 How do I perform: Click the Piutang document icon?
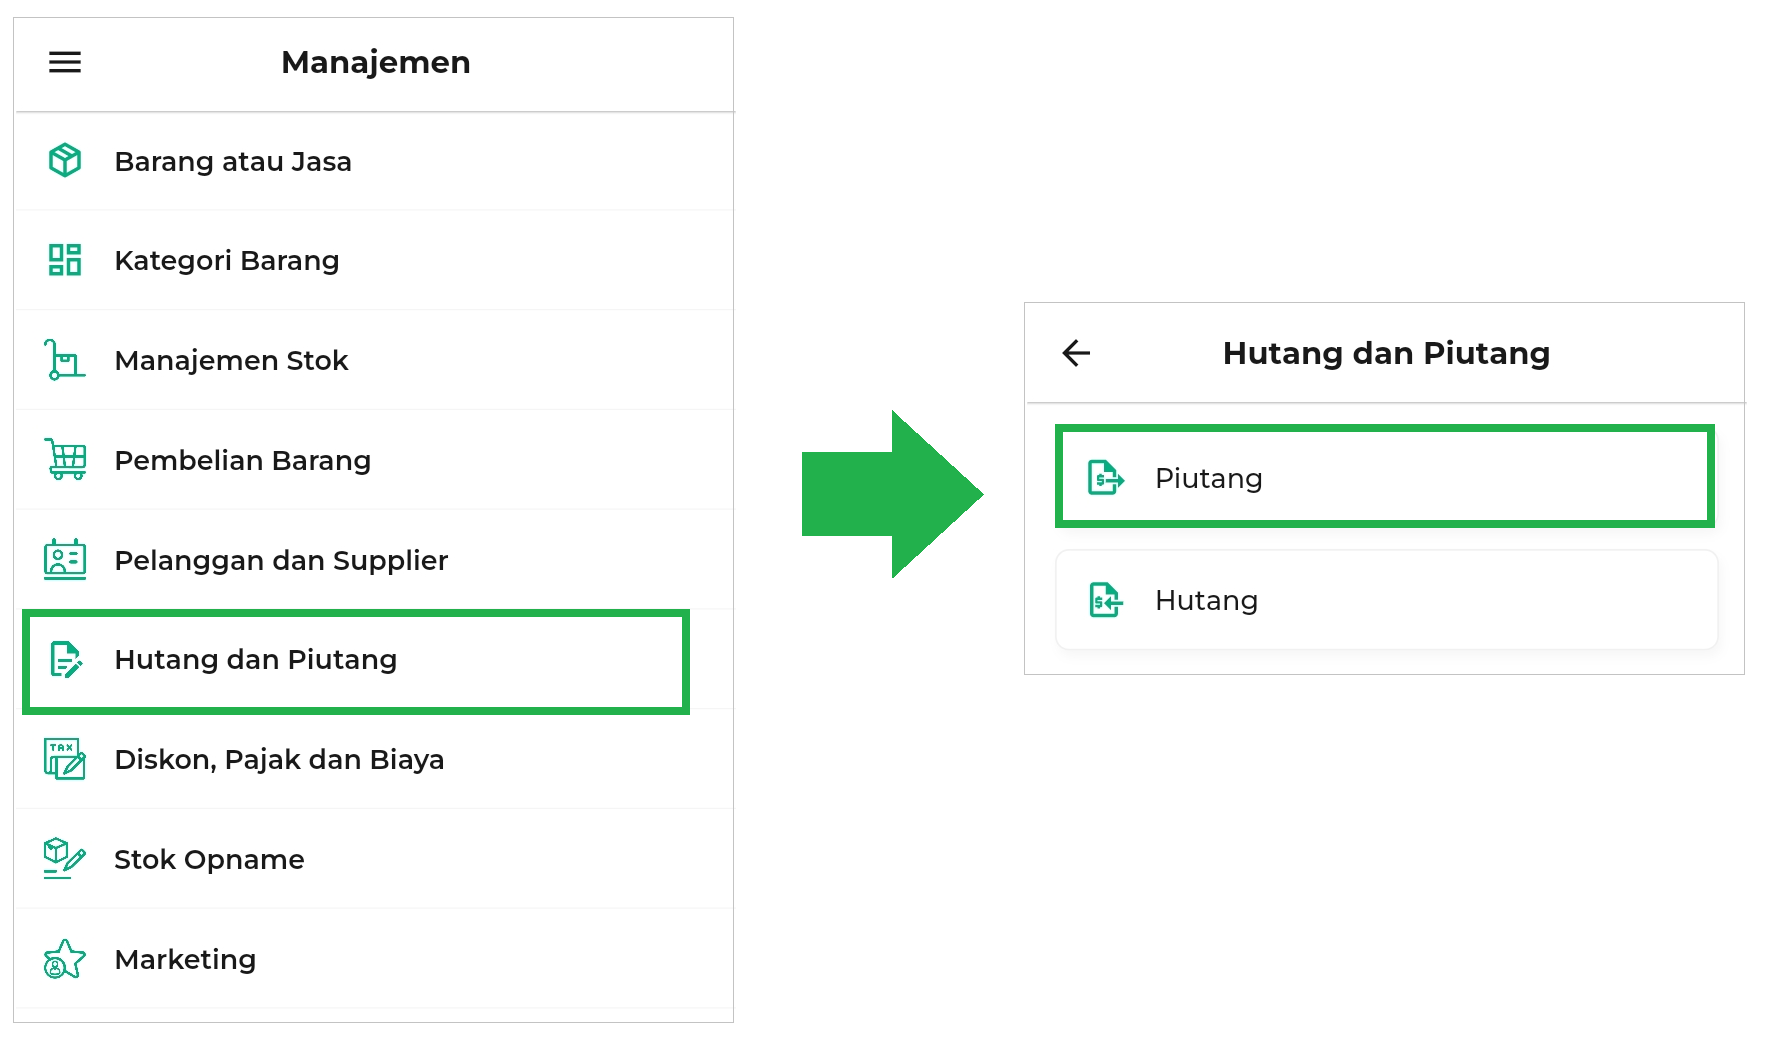(x=1105, y=478)
